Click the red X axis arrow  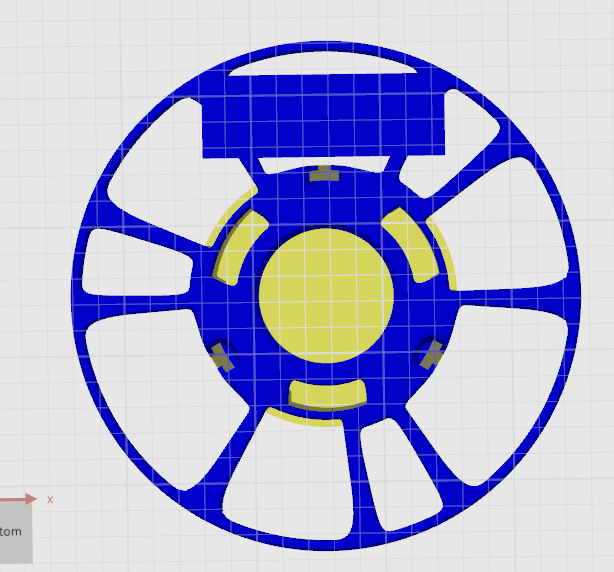[x=18, y=499]
